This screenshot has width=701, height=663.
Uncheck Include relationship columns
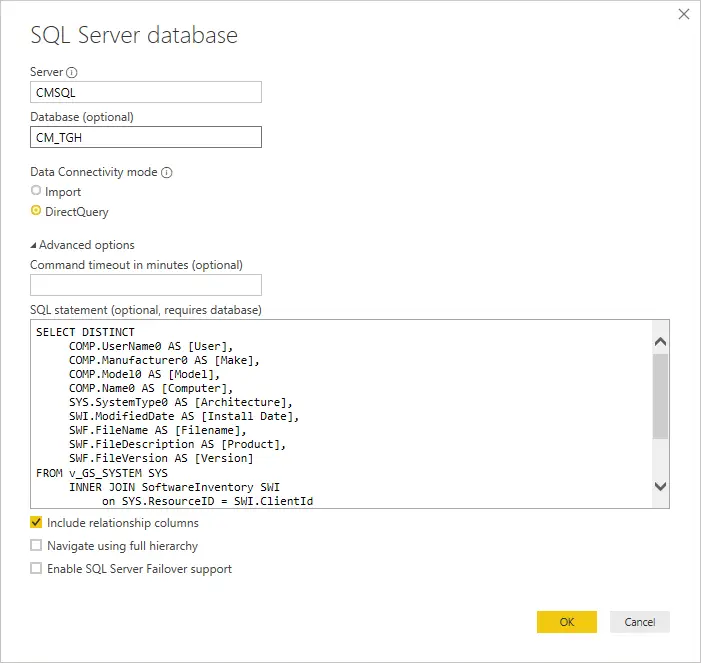pyautogui.click(x=36, y=522)
